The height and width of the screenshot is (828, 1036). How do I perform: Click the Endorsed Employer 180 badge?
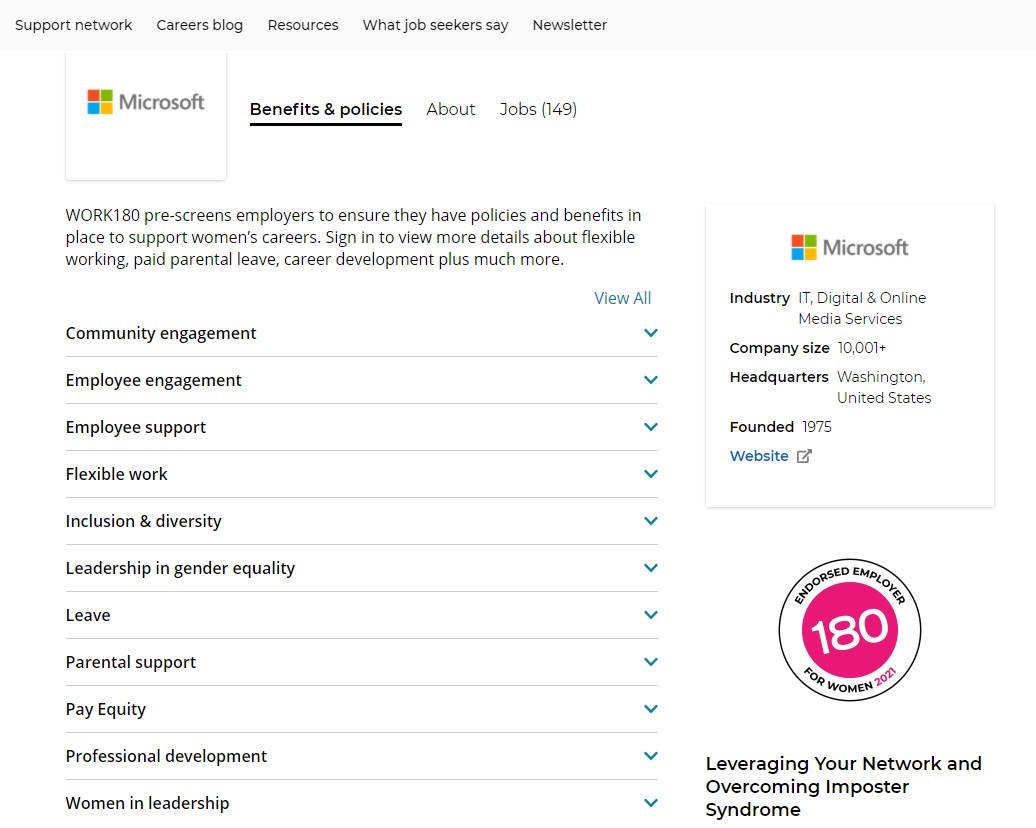(x=850, y=630)
